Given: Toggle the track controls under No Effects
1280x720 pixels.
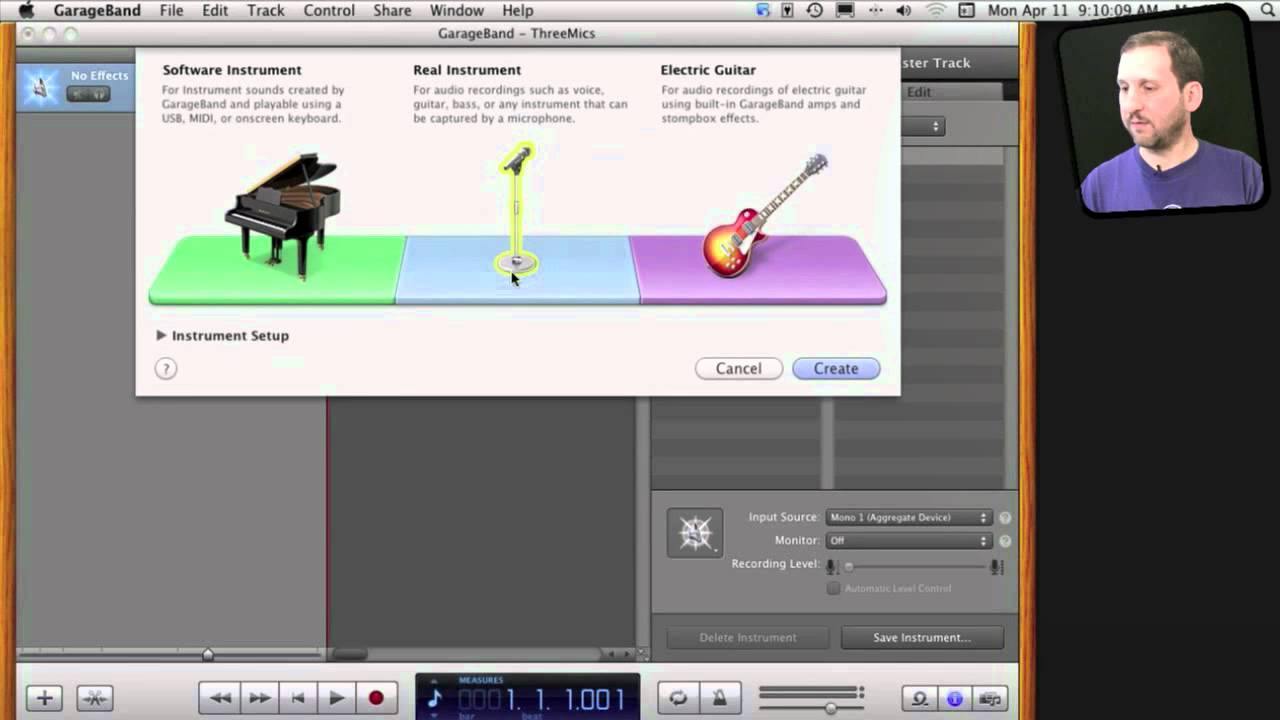Looking at the screenshot, I should click(88, 94).
